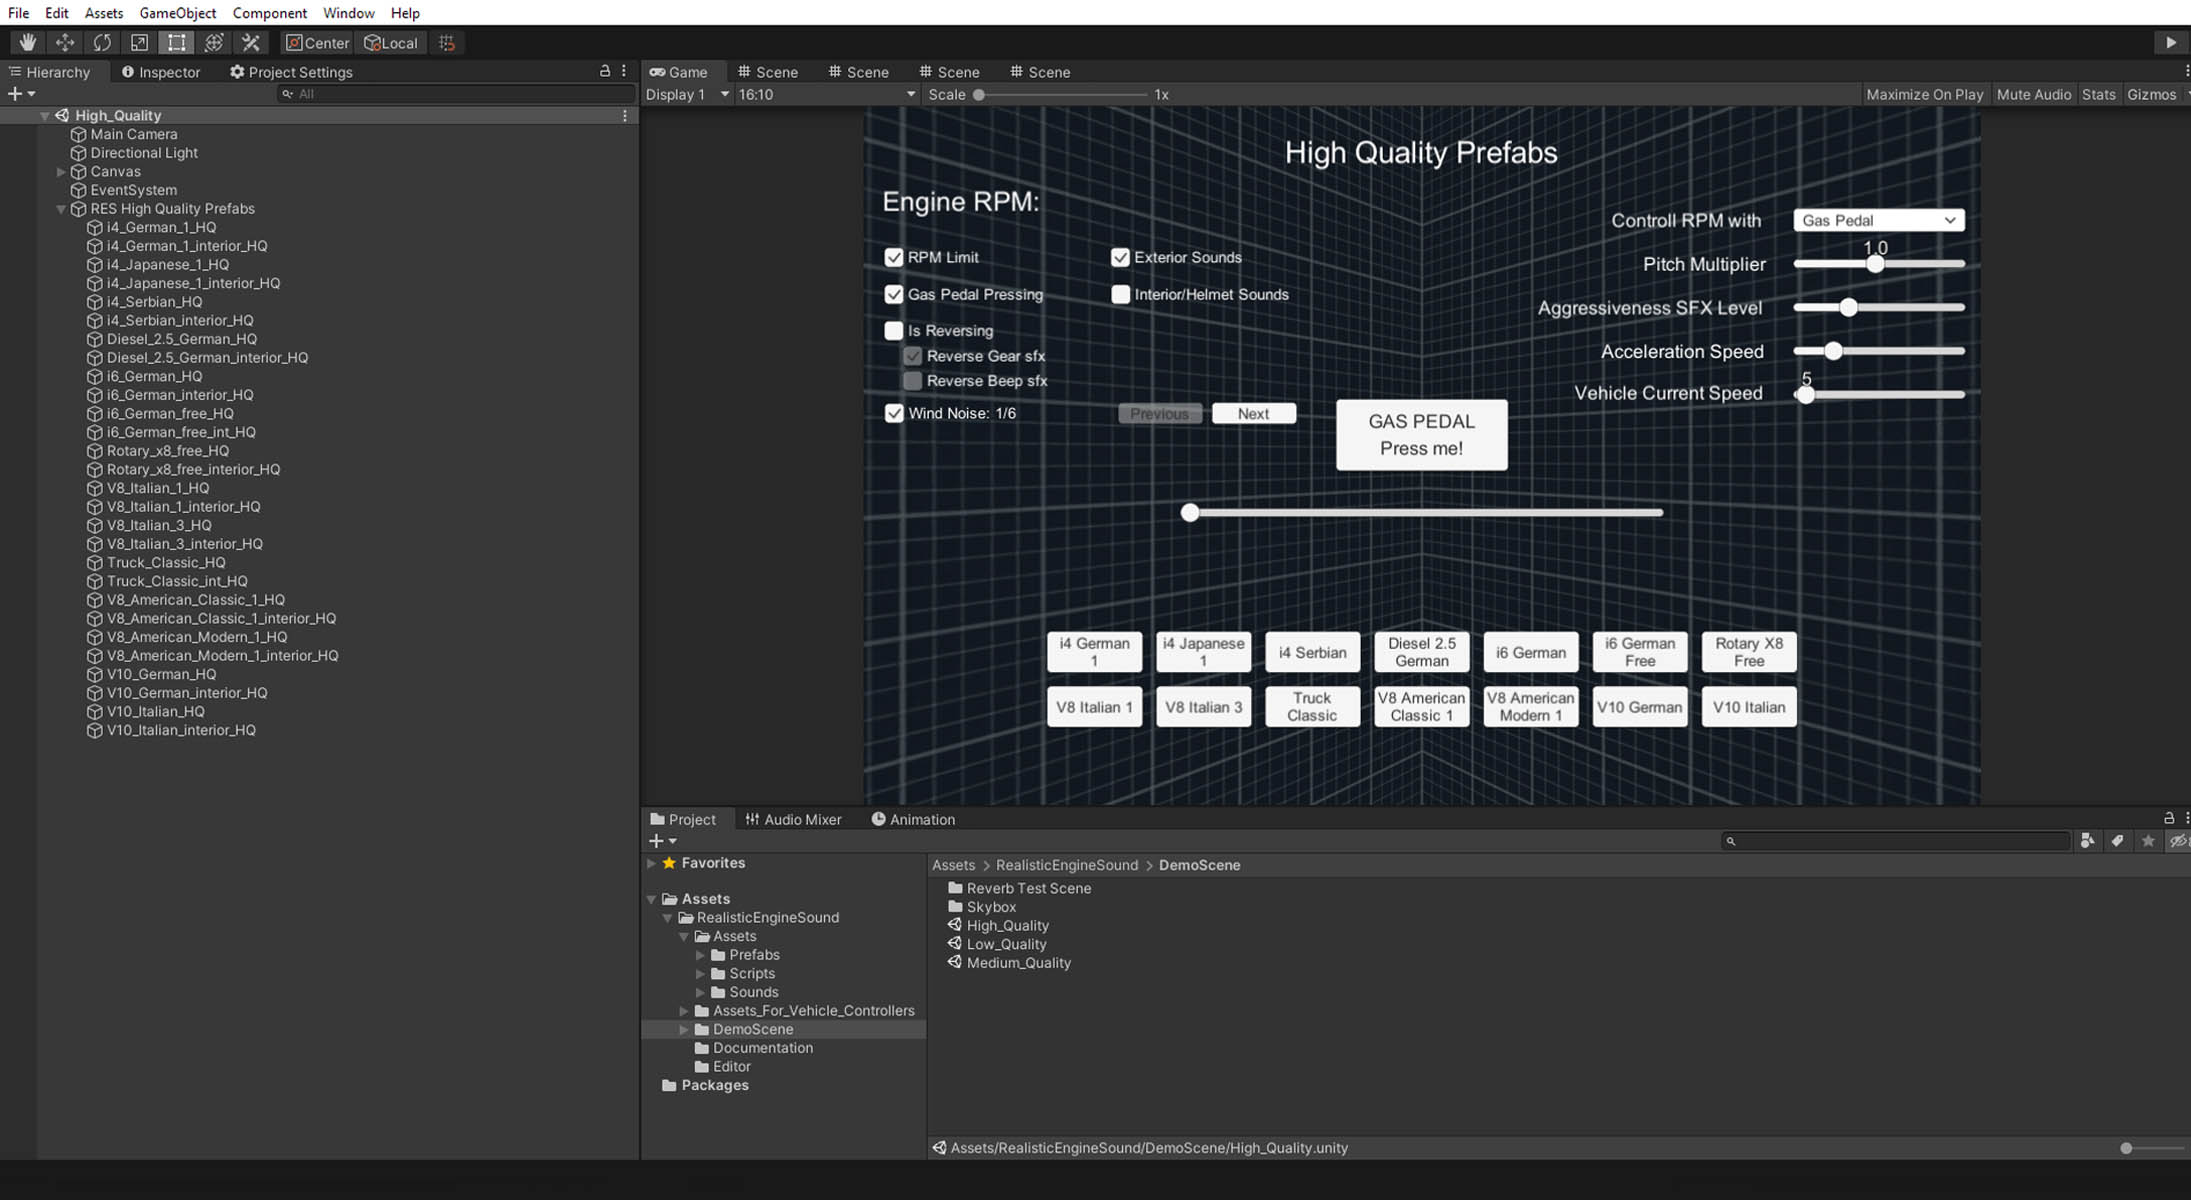Select the Hand tool in toolbar
The width and height of the screenshot is (2191, 1200).
pyautogui.click(x=28, y=42)
